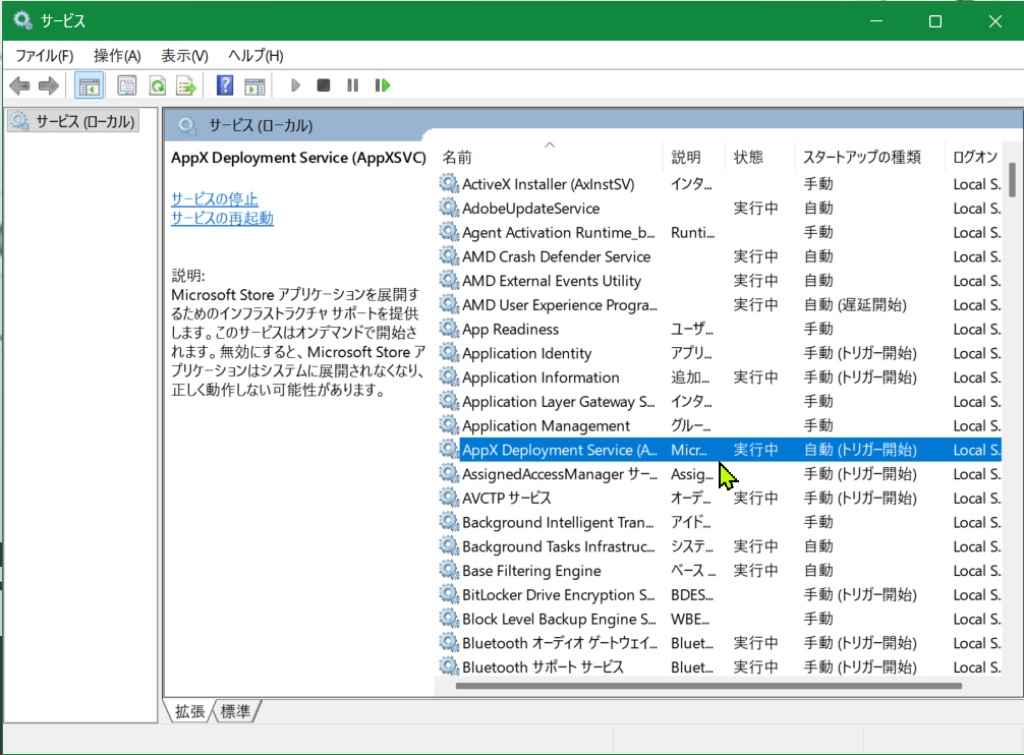This screenshot has height=755, width=1024.
Task: Sort the list by the 名前 column header
Action: click(458, 157)
